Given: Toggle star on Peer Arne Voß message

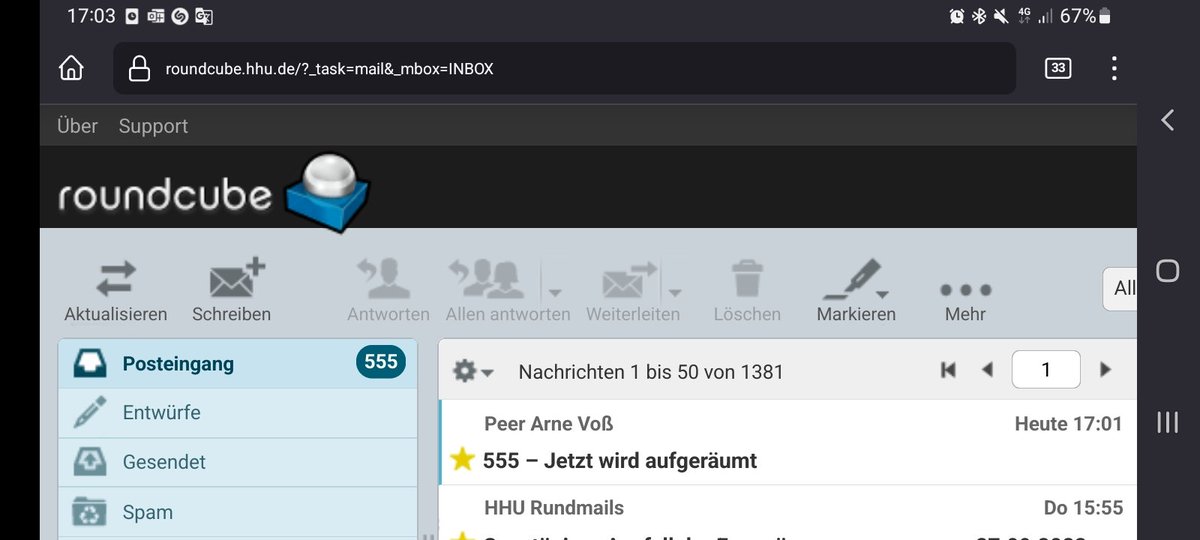Looking at the screenshot, I should tap(461, 460).
